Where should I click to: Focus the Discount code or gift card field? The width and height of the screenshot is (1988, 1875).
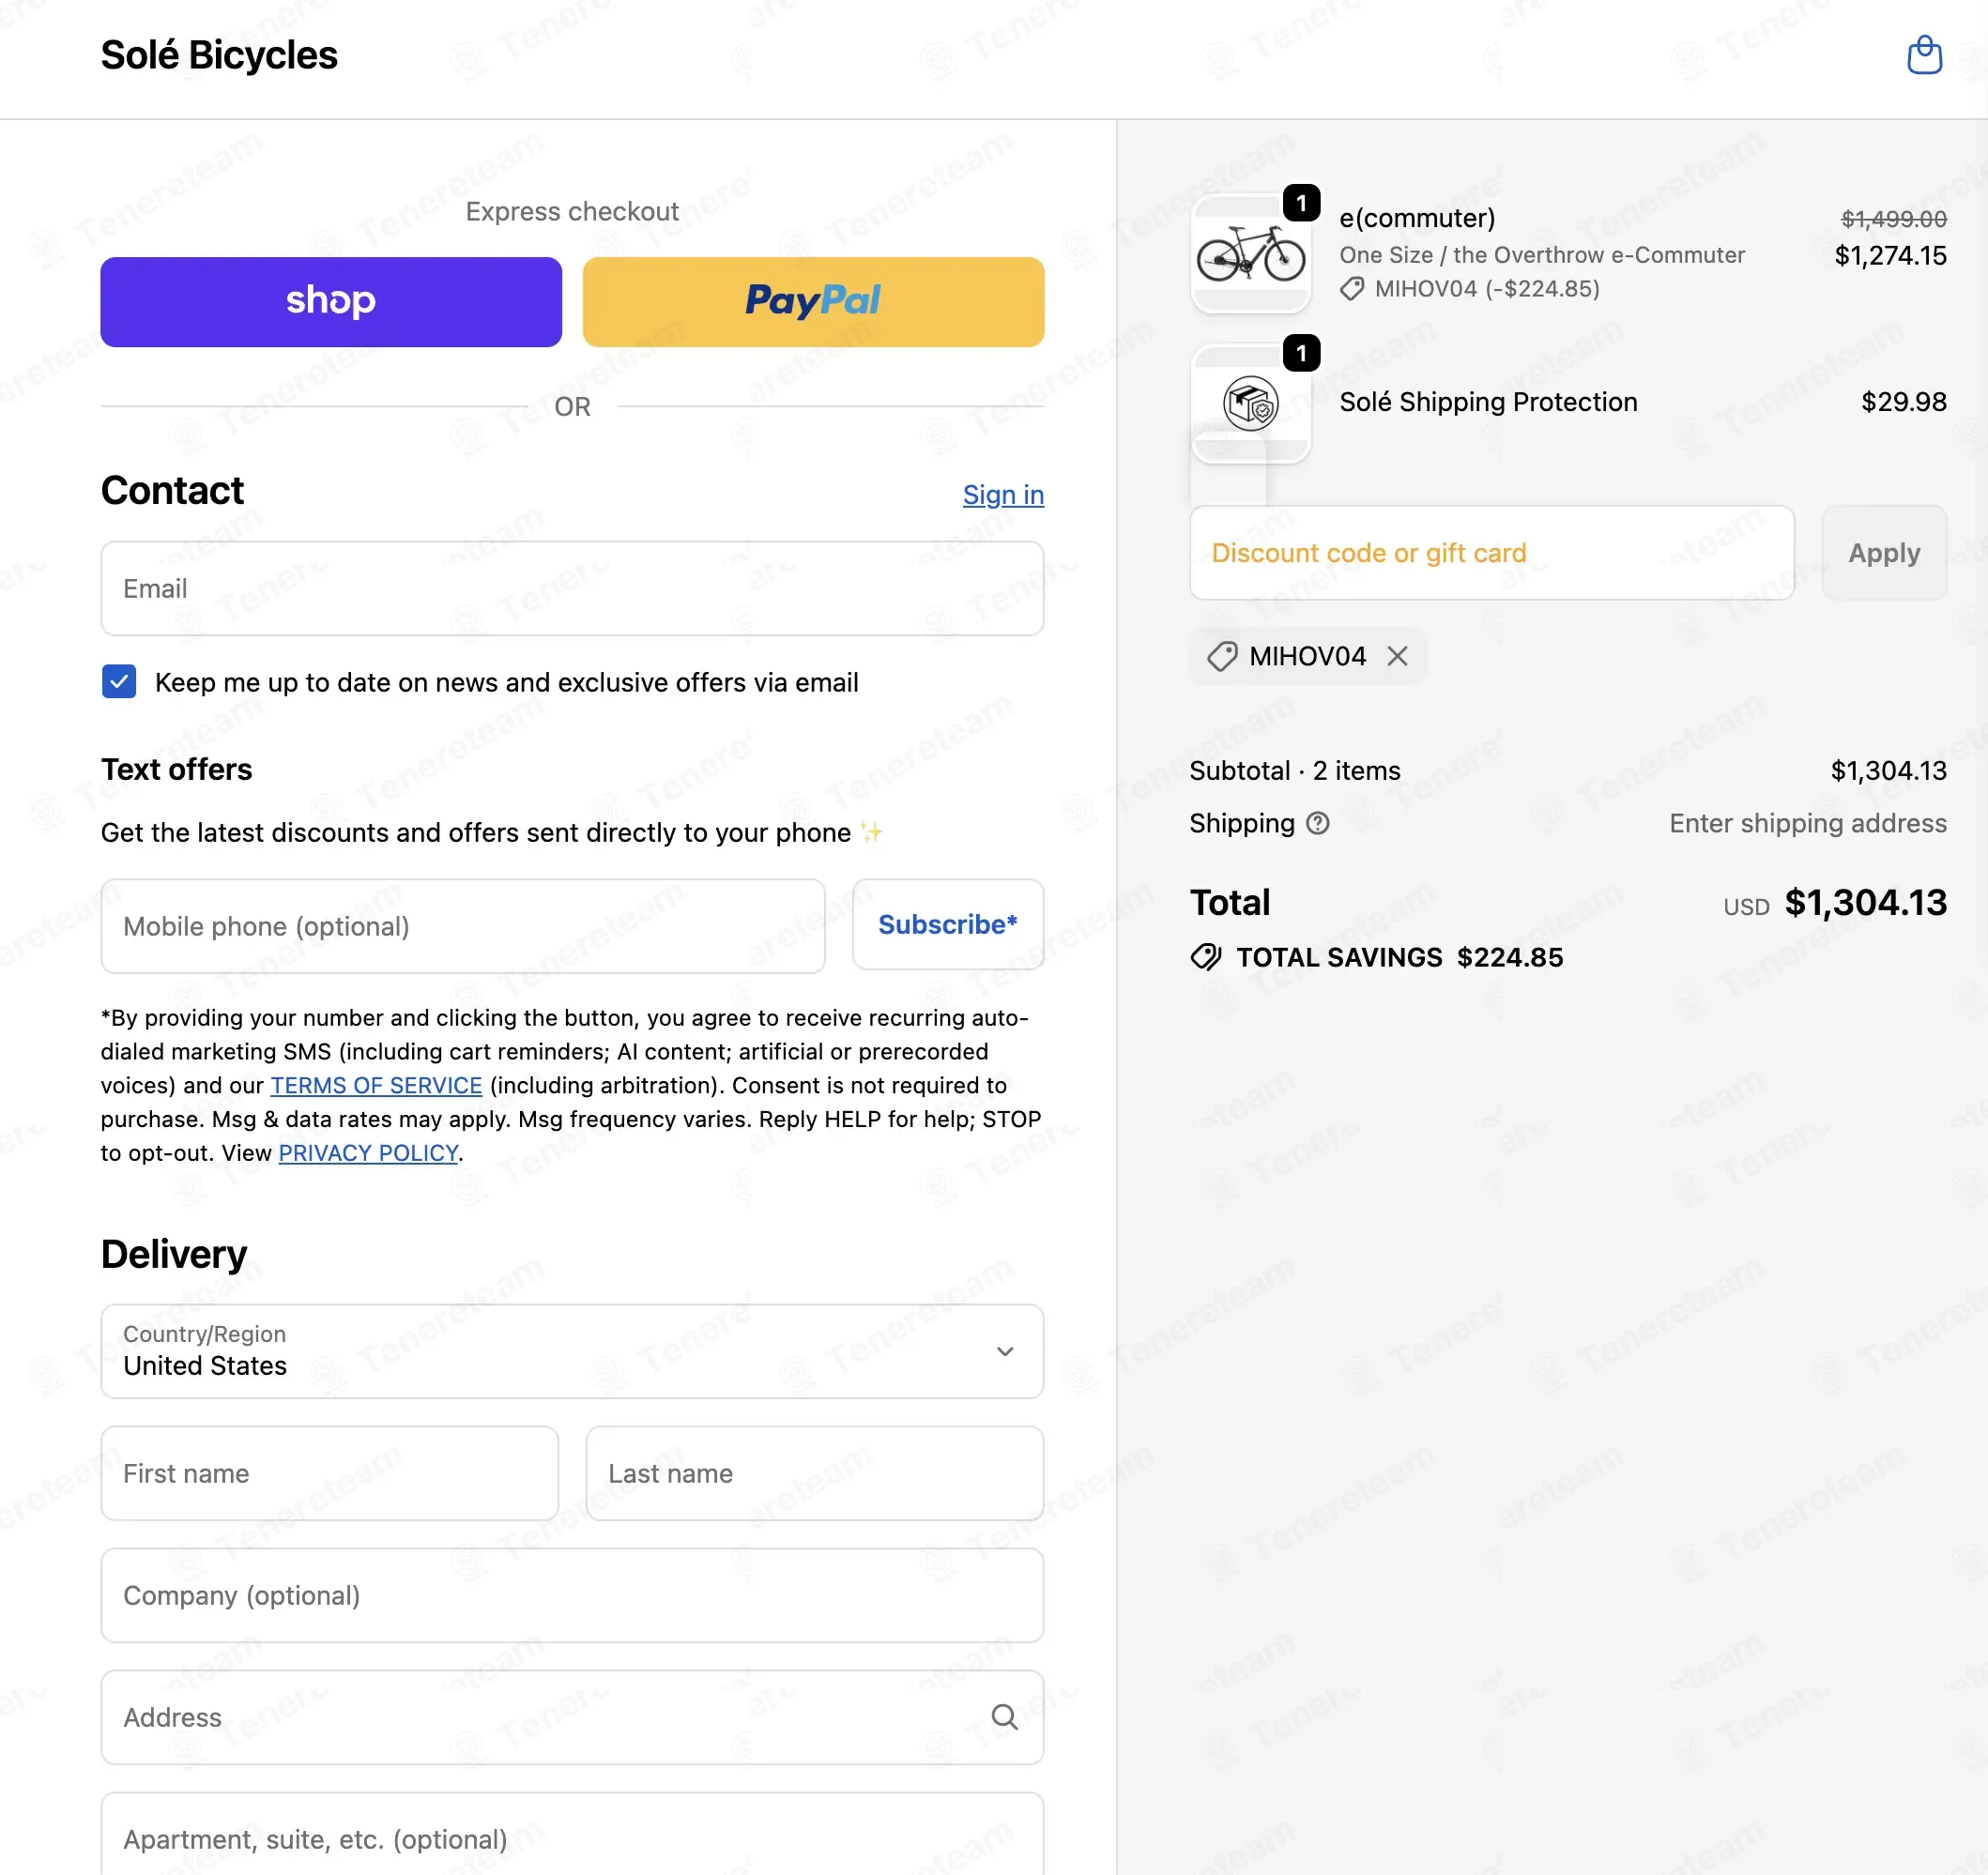pos(1492,553)
